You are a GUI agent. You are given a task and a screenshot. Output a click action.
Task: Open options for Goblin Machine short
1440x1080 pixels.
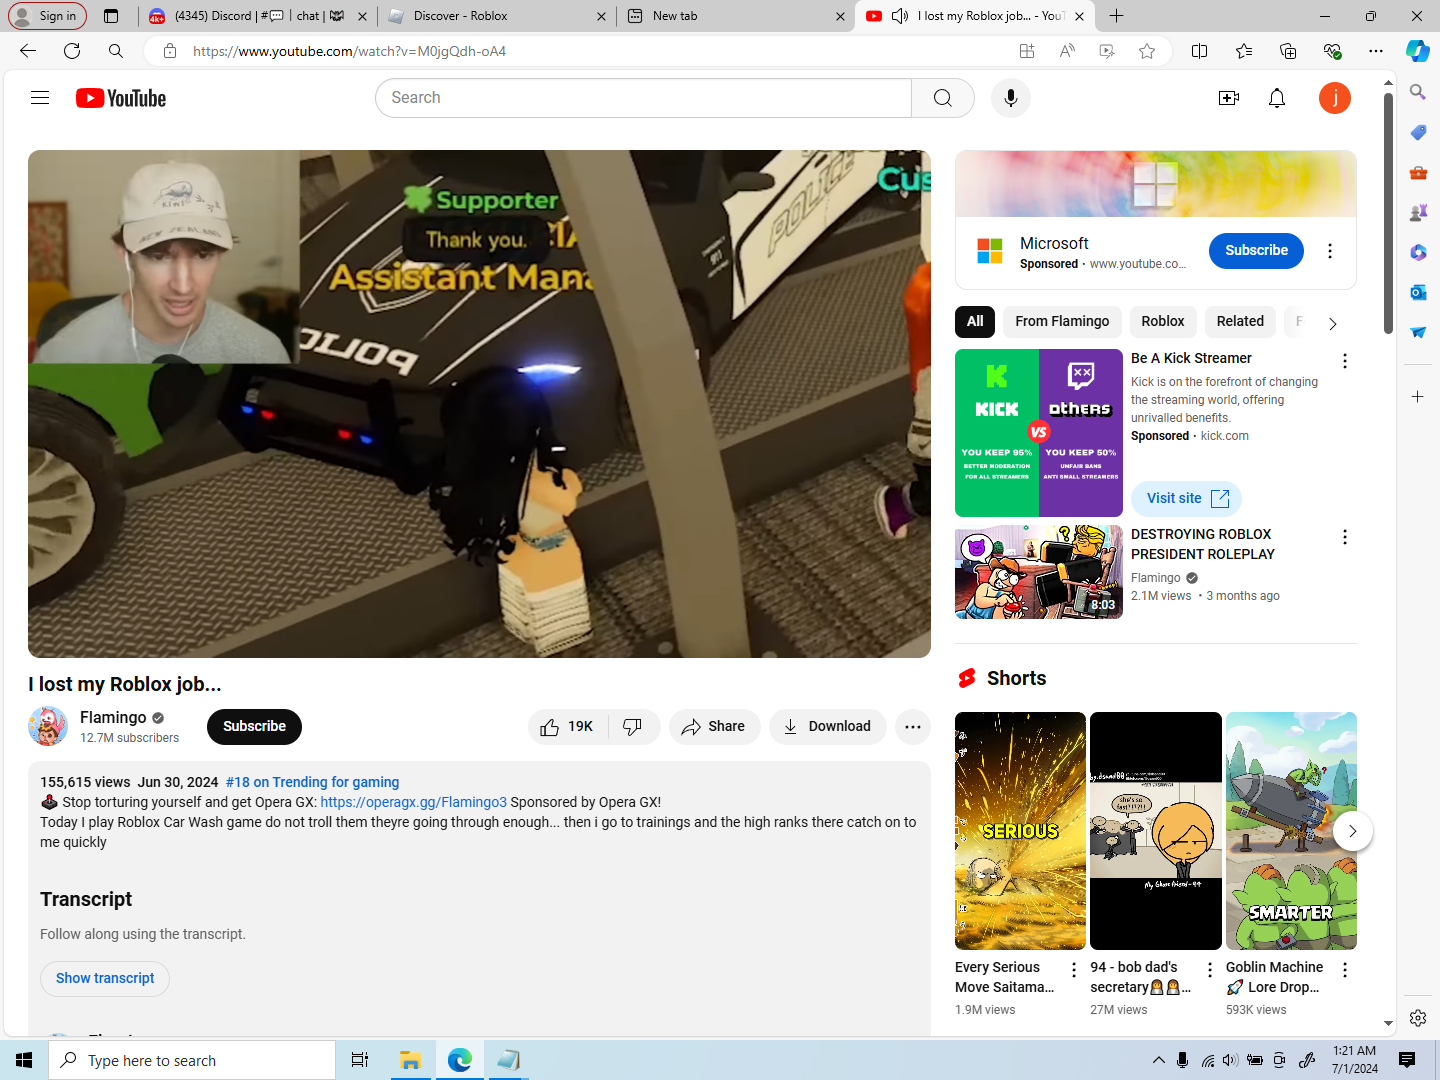(x=1345, y=970)
